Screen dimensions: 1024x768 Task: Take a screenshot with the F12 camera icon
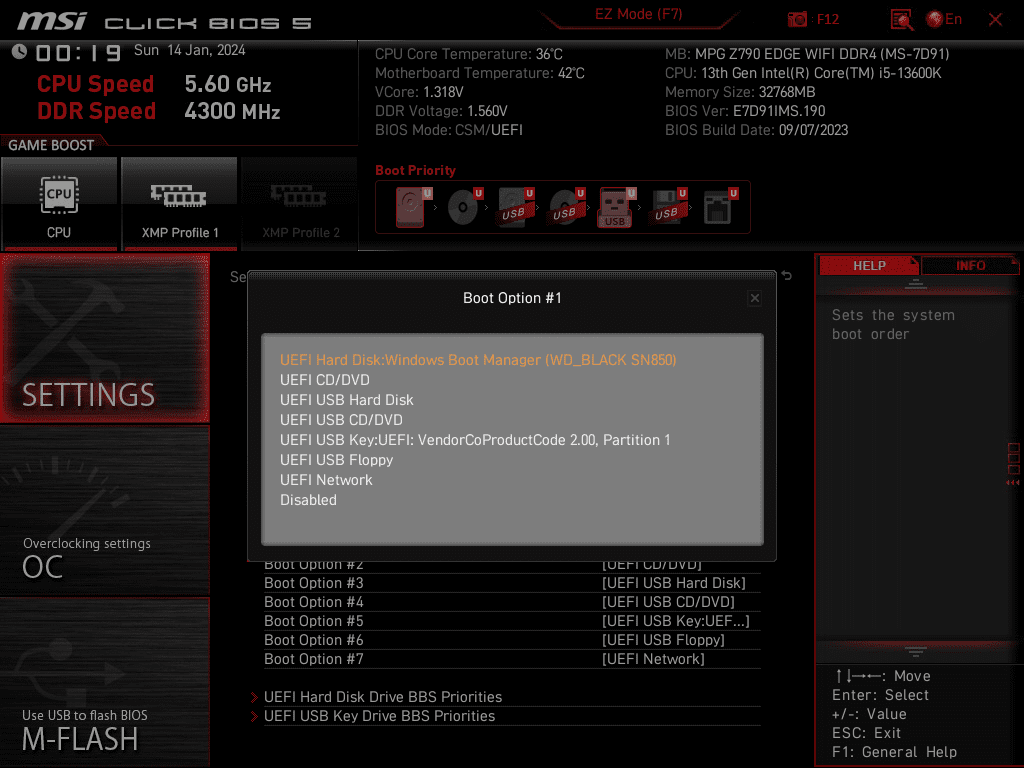(x=797, y=20)
